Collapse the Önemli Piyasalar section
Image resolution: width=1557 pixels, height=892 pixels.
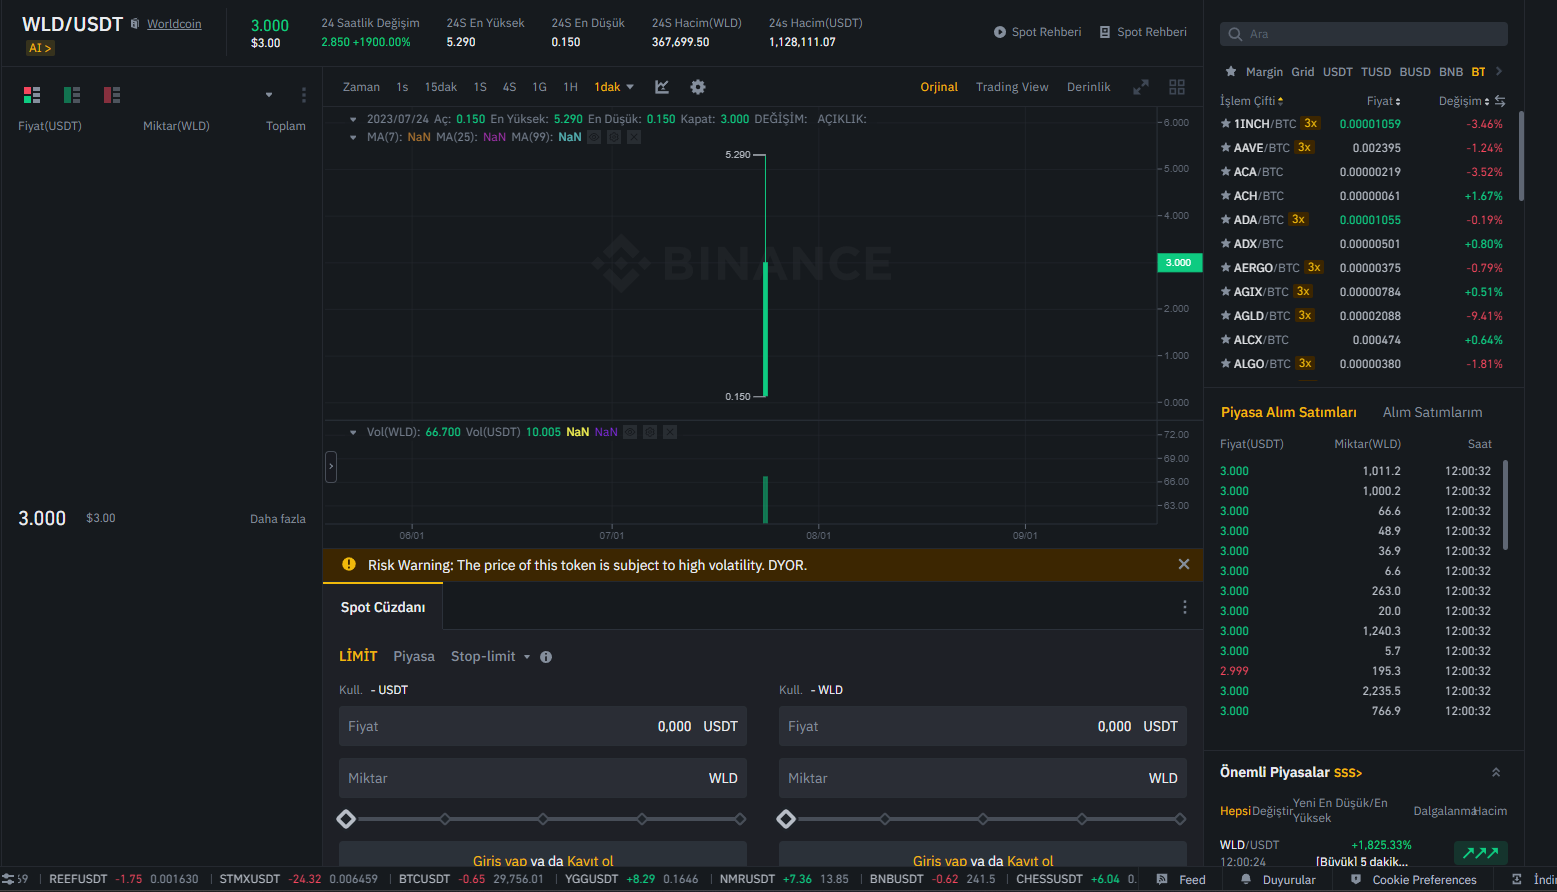(x=1496, y=772)
